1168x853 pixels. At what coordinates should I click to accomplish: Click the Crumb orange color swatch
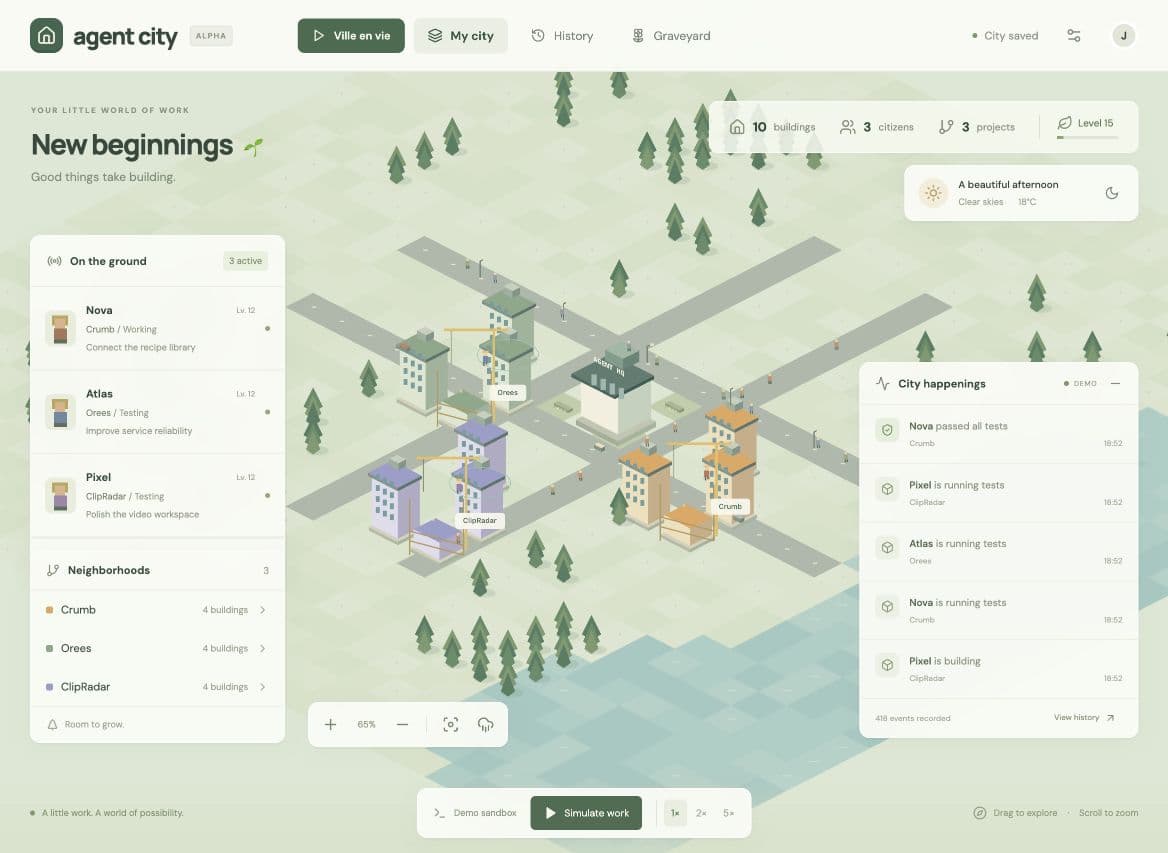point(49,609)
